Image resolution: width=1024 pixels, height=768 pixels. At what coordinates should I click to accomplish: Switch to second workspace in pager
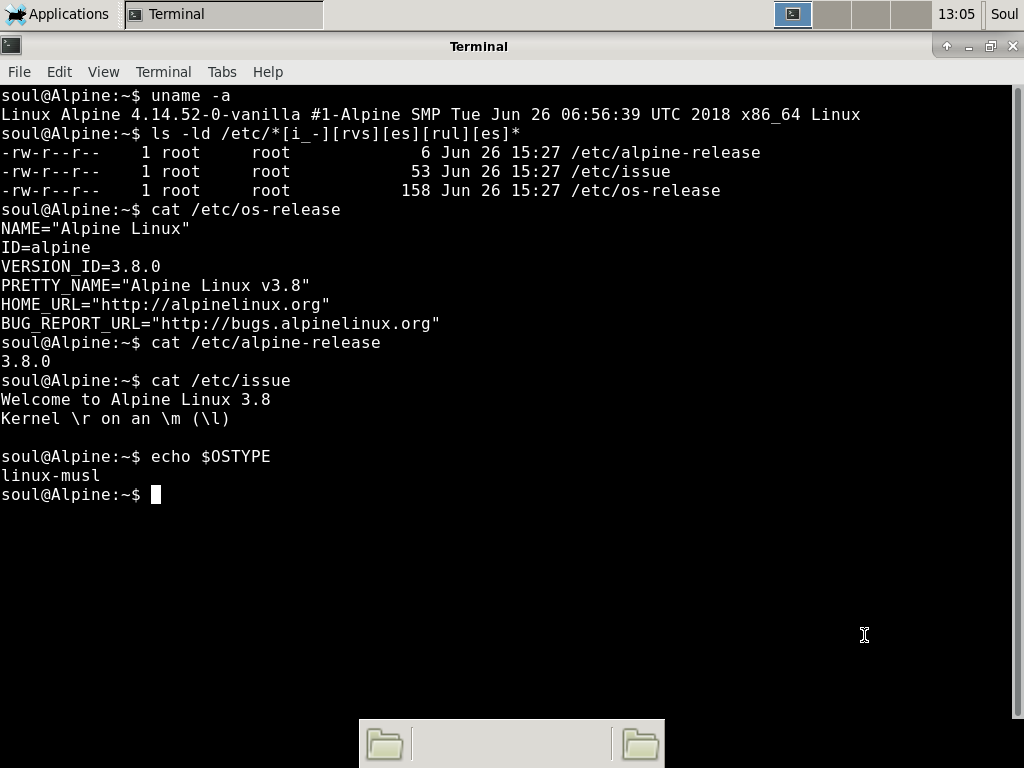(832, 14)
